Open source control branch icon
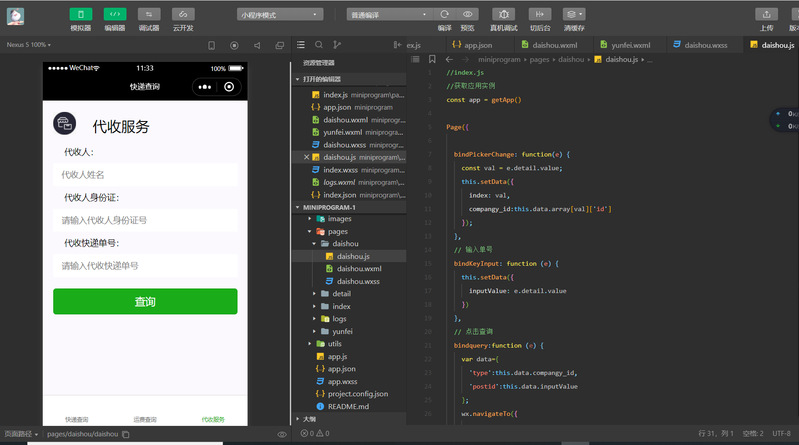This screenshot has height=445, width=799. pyautogui.click(x=337, y=45)
